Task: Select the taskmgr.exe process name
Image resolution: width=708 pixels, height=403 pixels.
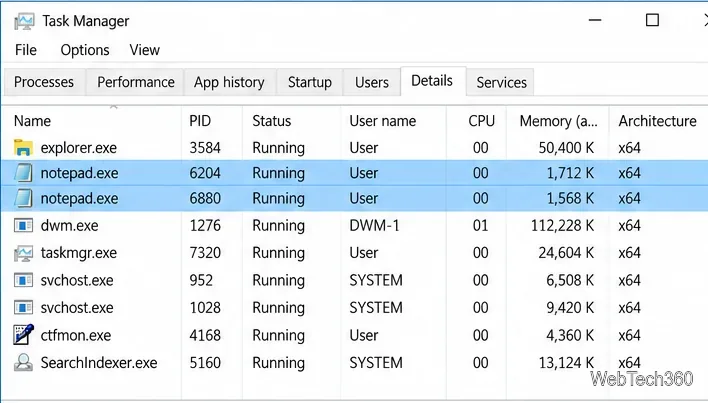Action: 79,253
